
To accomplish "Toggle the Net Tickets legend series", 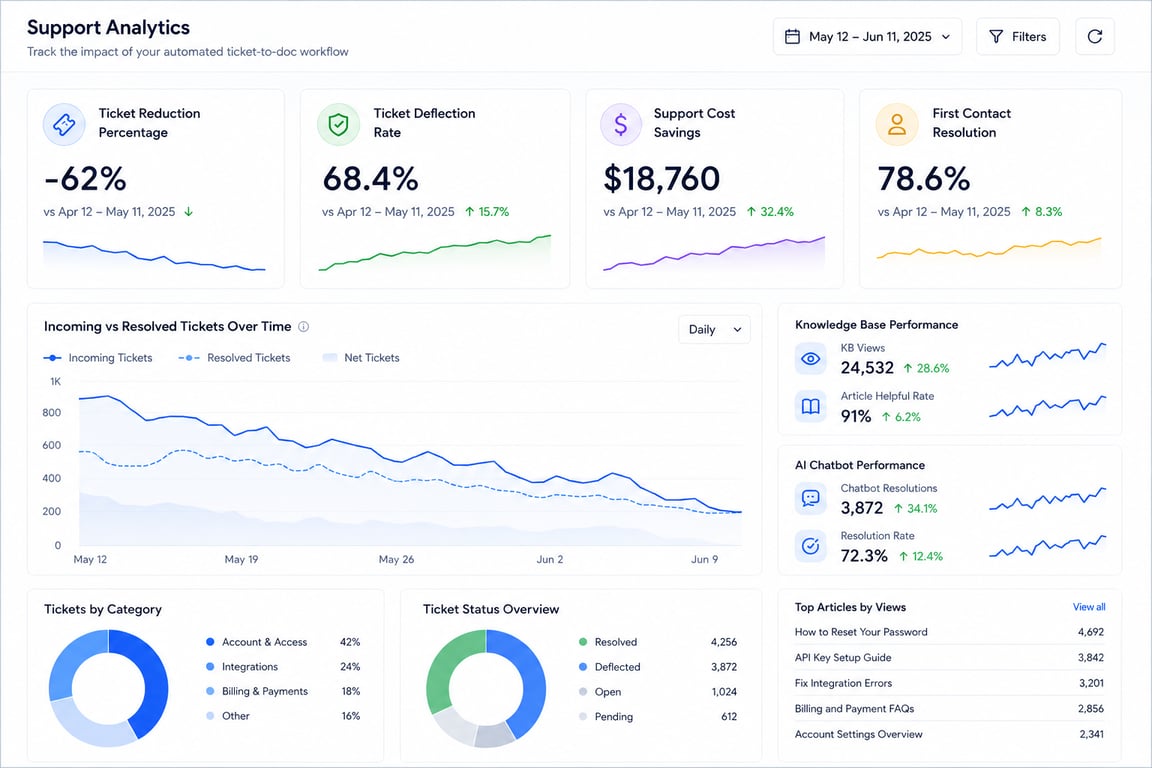I will coord(361,358).
